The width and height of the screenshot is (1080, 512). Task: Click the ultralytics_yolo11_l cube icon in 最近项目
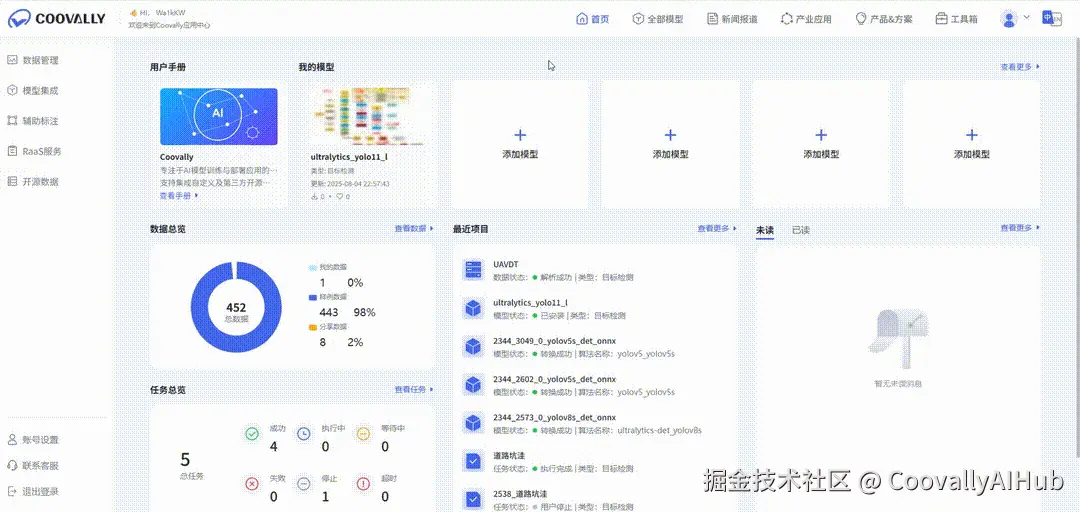point(472,309)
